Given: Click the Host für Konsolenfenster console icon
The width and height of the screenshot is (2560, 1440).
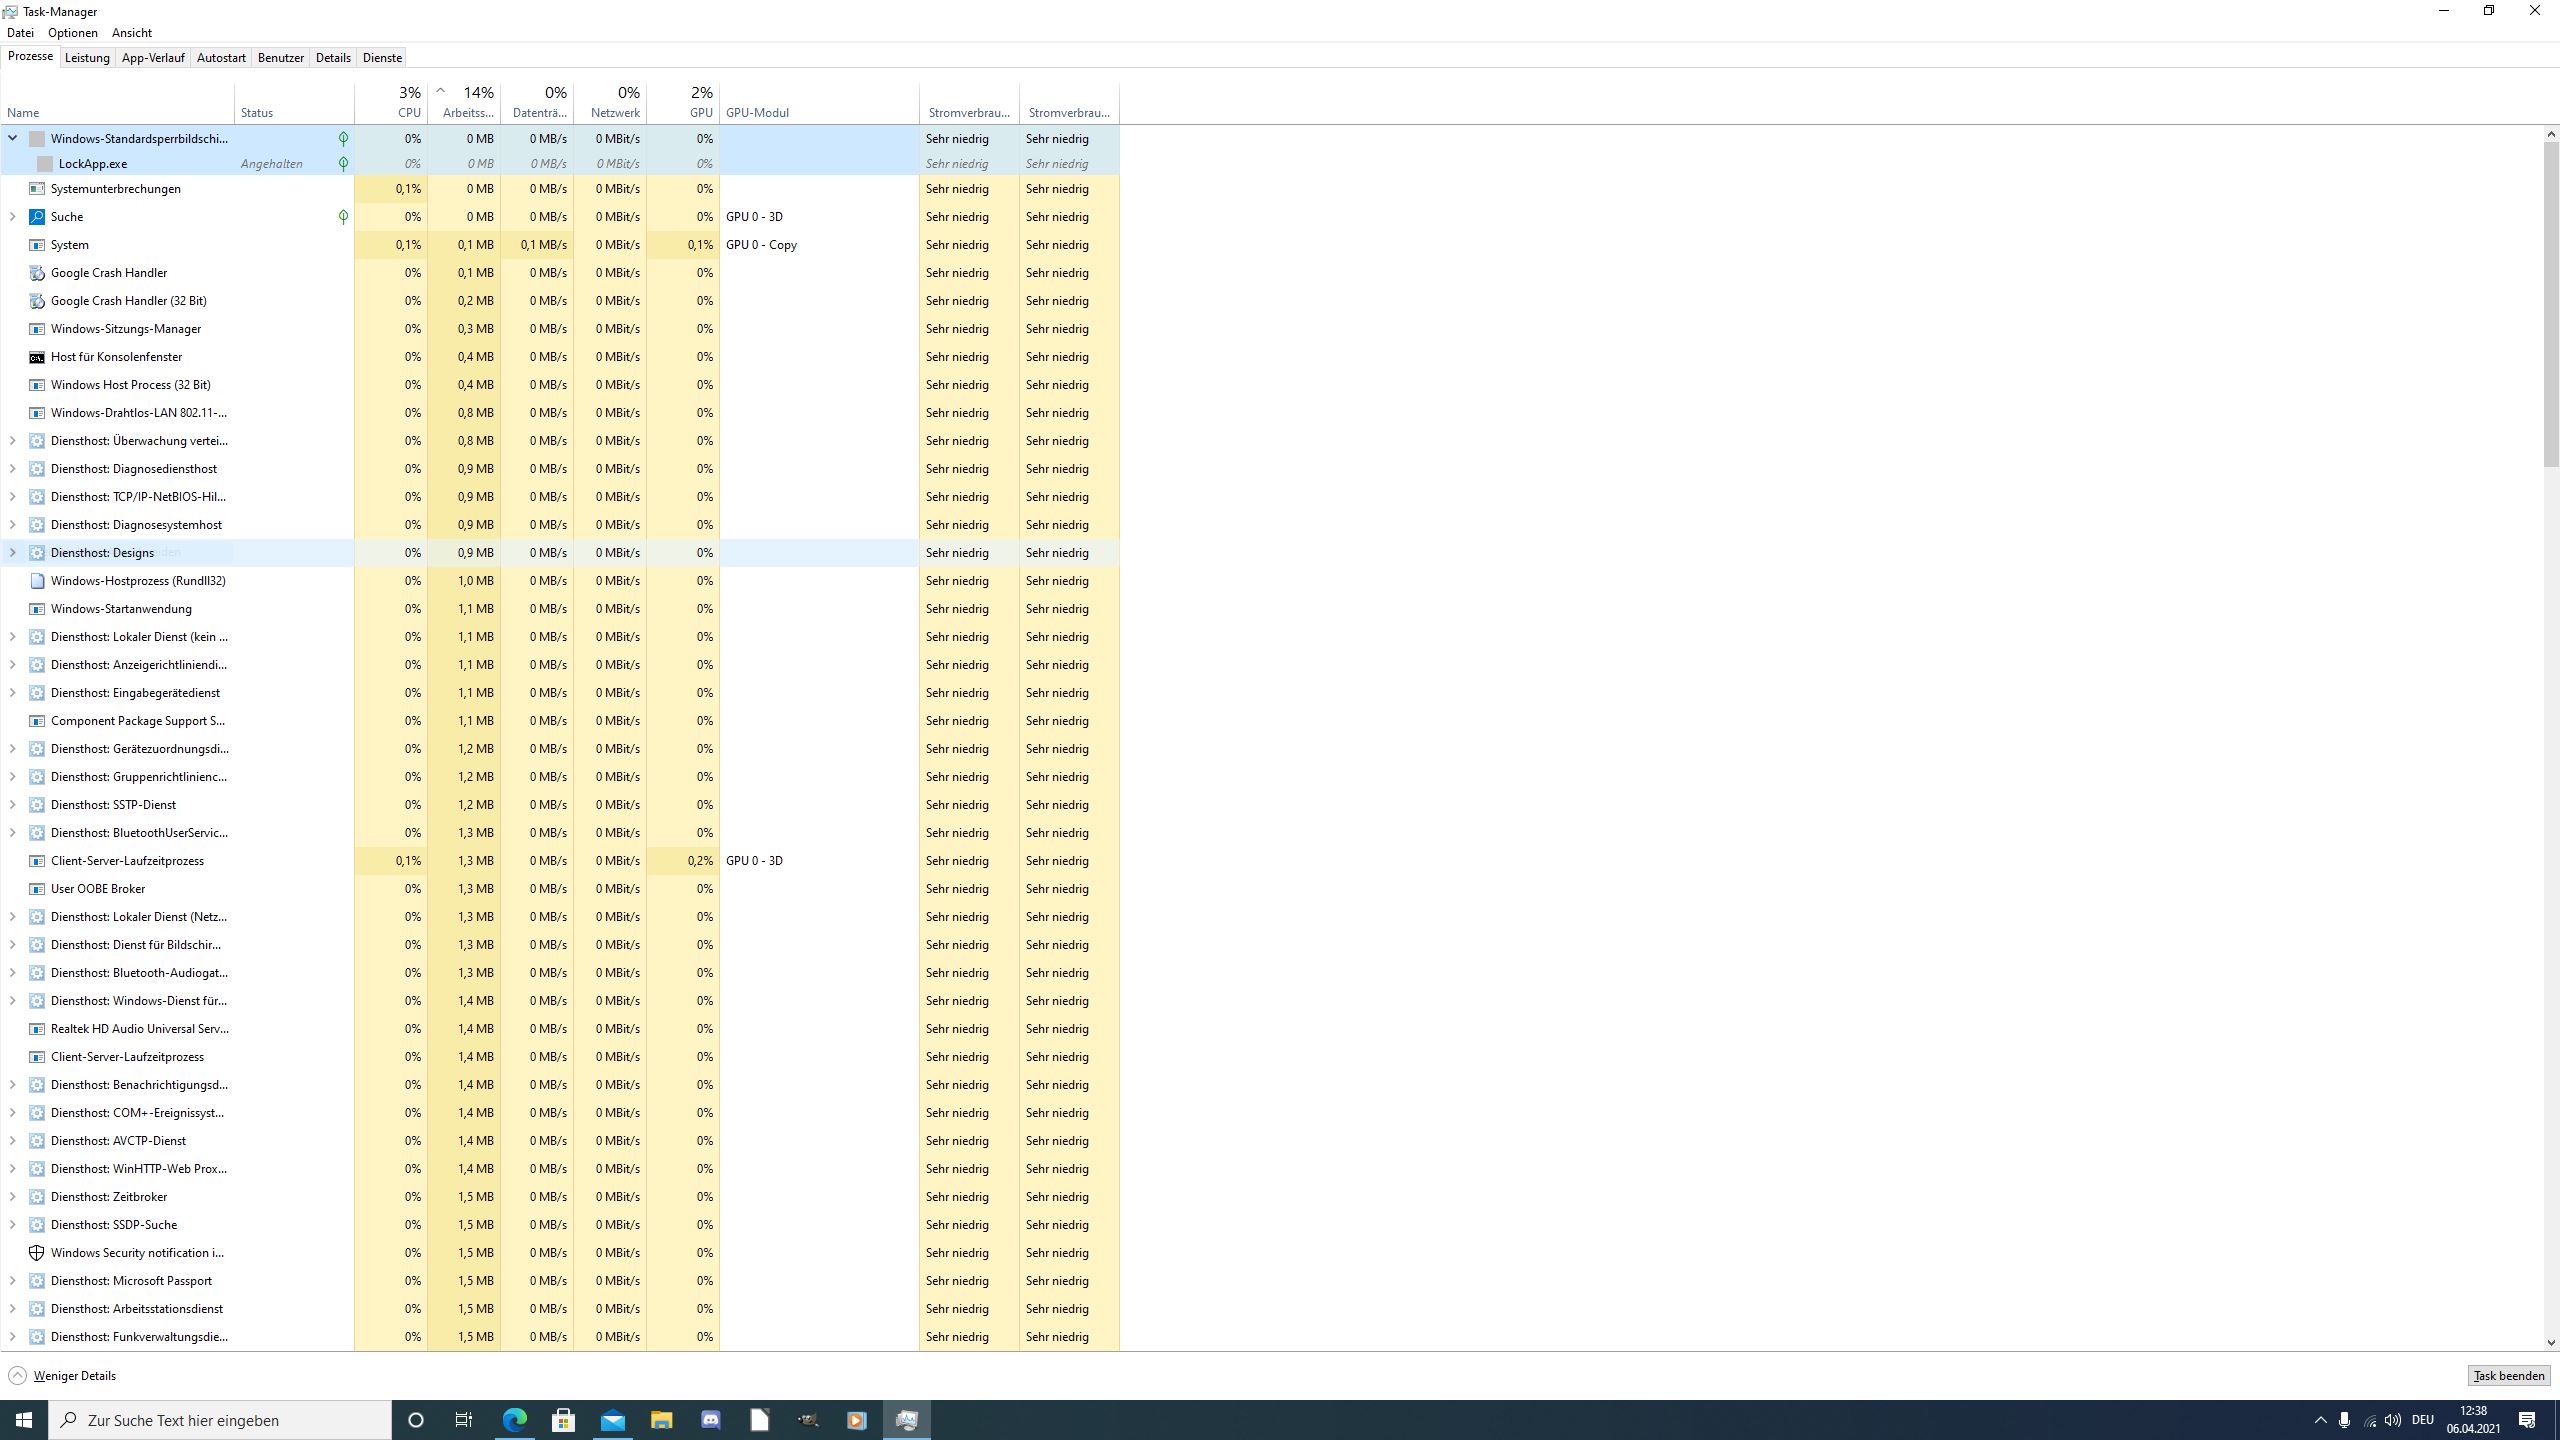Looking at the screenshot, I should tap(37, 357).
